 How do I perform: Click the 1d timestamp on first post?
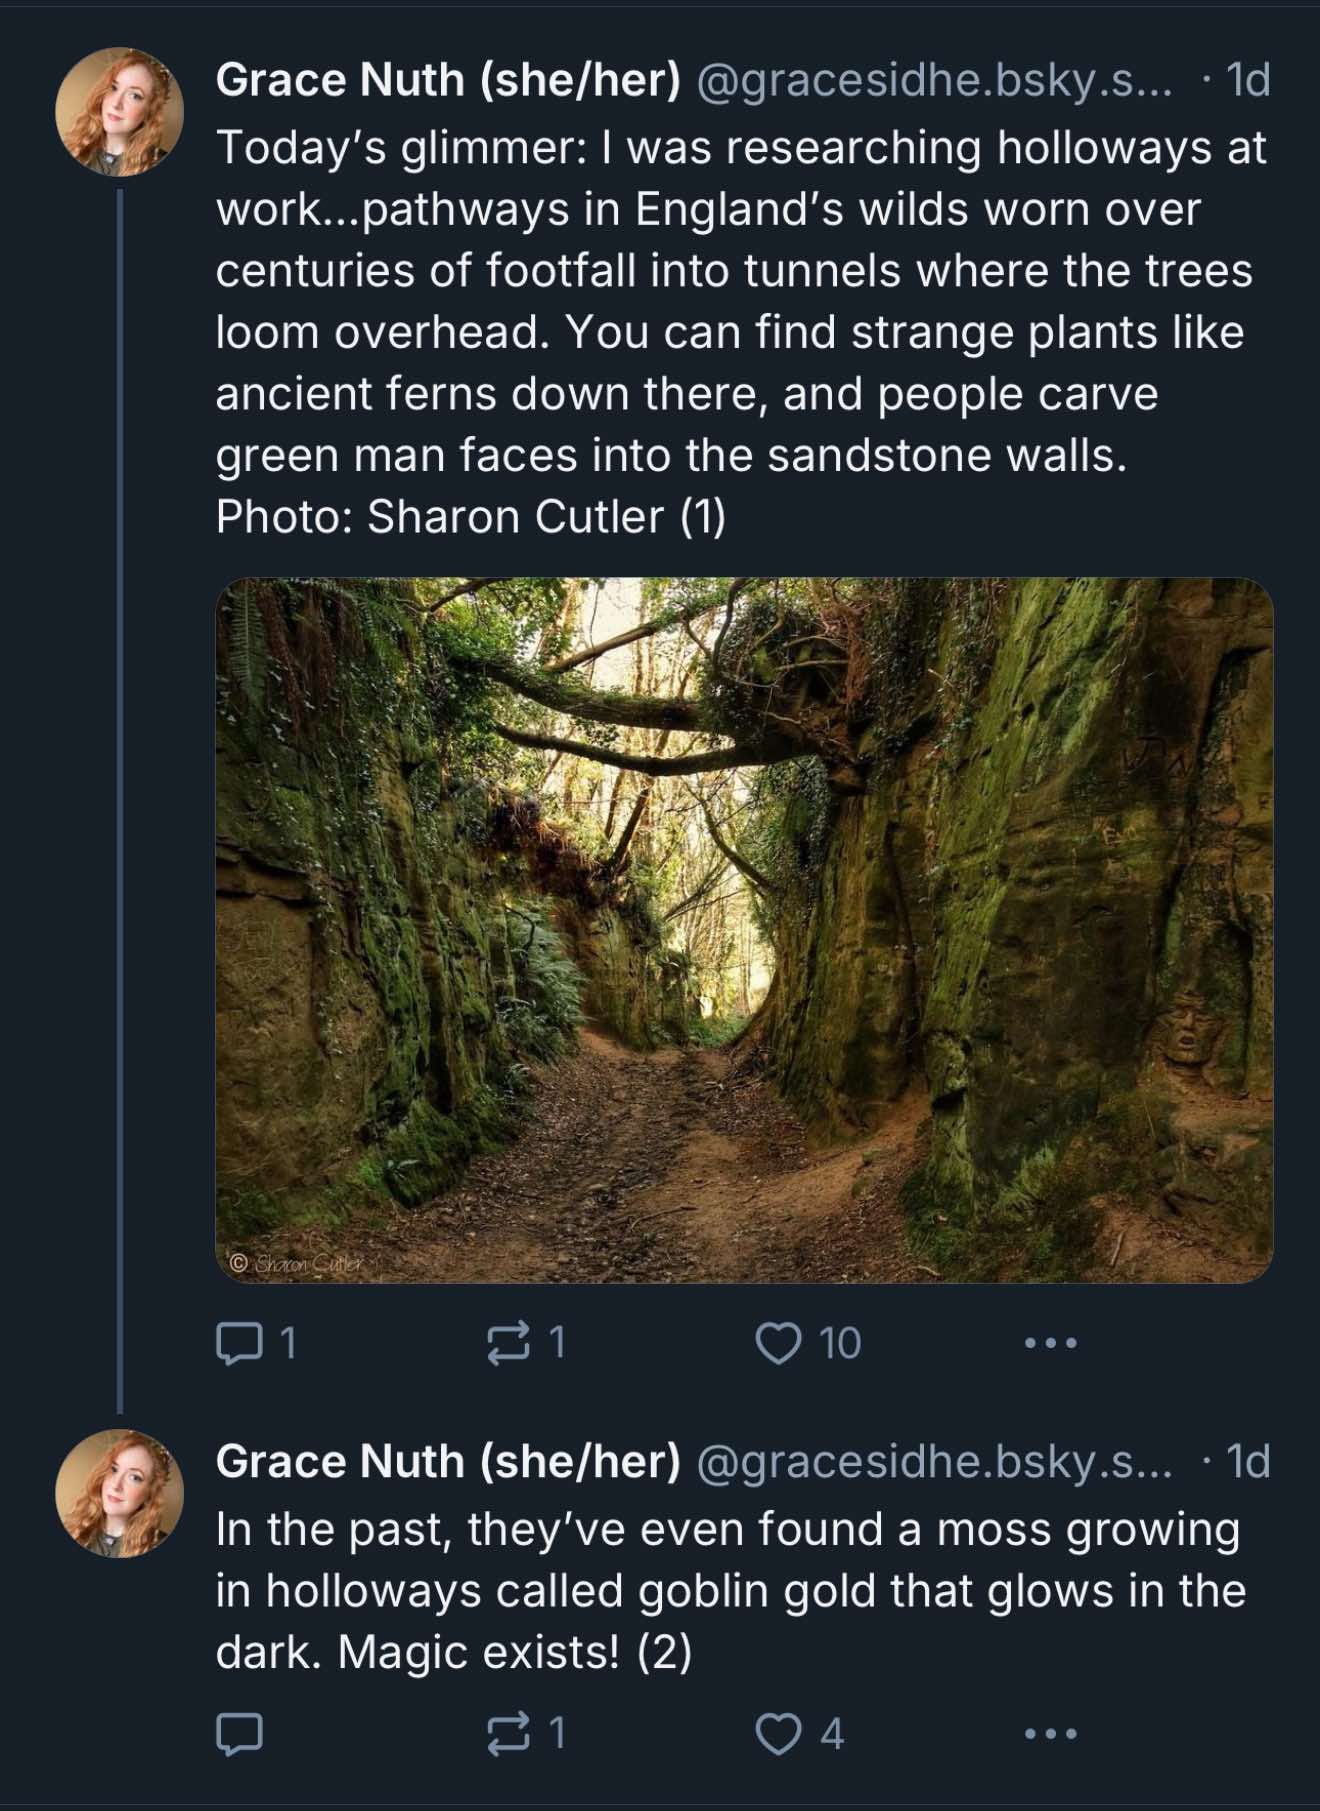[1246, 80]
